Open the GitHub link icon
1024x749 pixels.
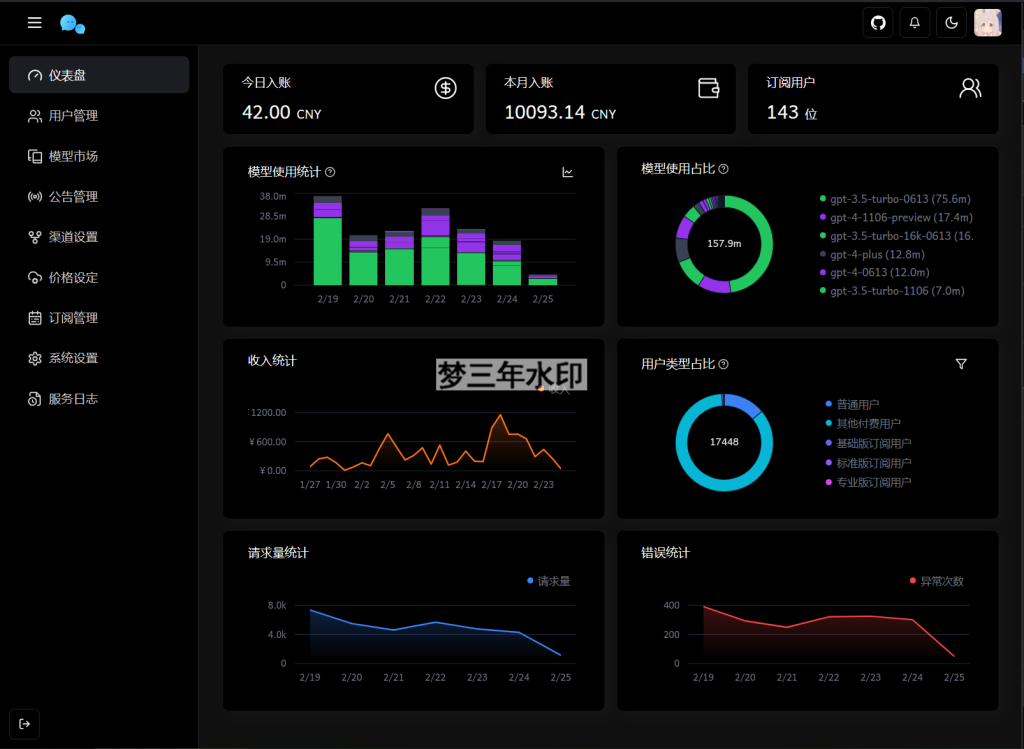(878, 23)
